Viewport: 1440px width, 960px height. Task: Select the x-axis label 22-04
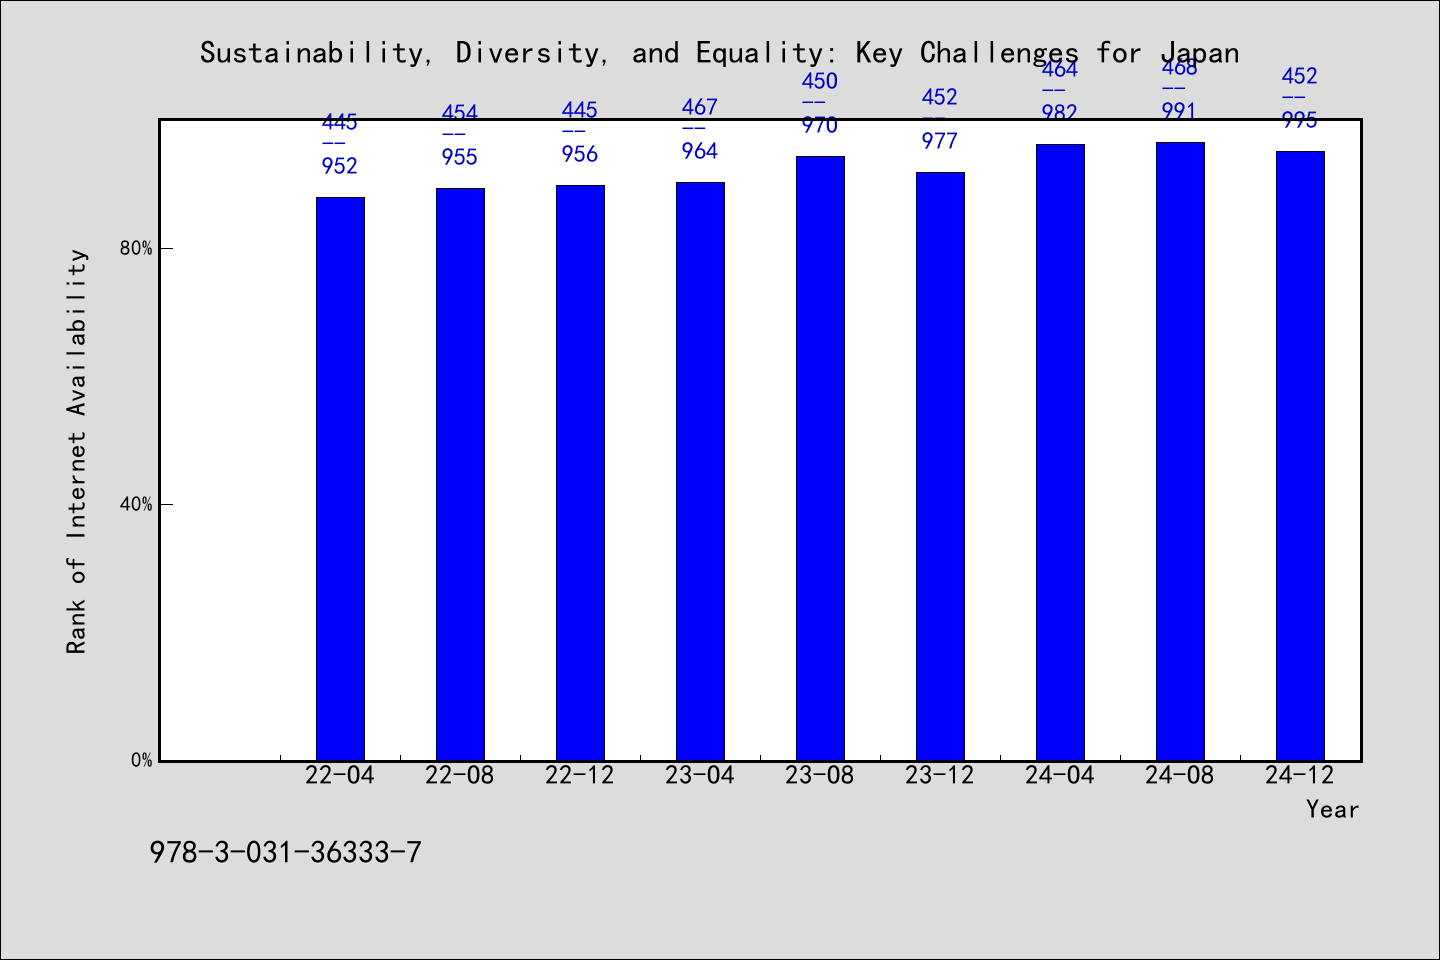(x=340, y=775)
